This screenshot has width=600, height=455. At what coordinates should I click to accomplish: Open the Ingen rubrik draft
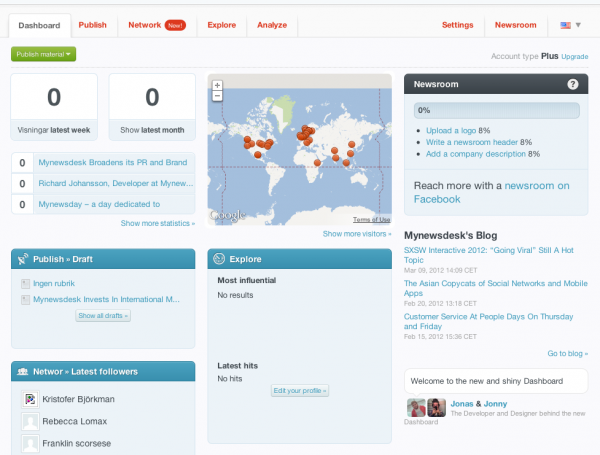point(54,284)
